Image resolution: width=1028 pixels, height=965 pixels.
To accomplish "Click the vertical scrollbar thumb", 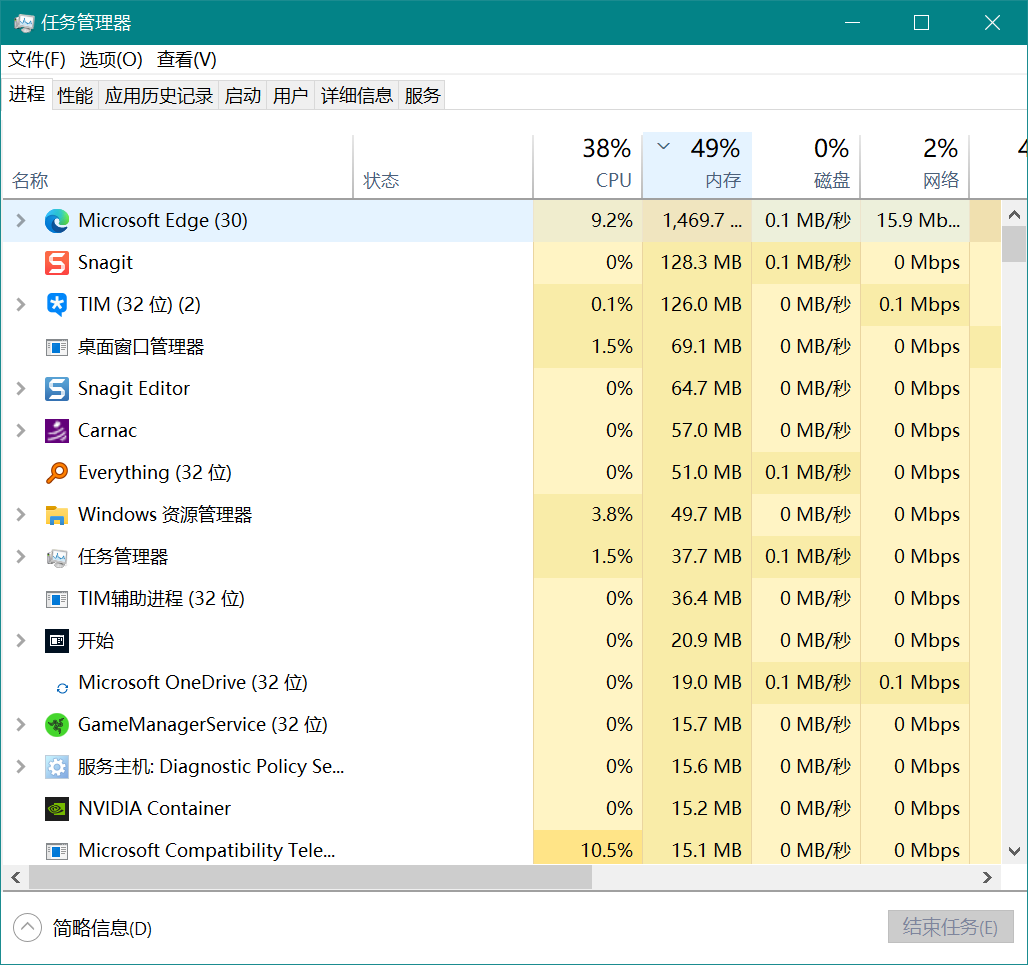I will [x=1014, y=245].
